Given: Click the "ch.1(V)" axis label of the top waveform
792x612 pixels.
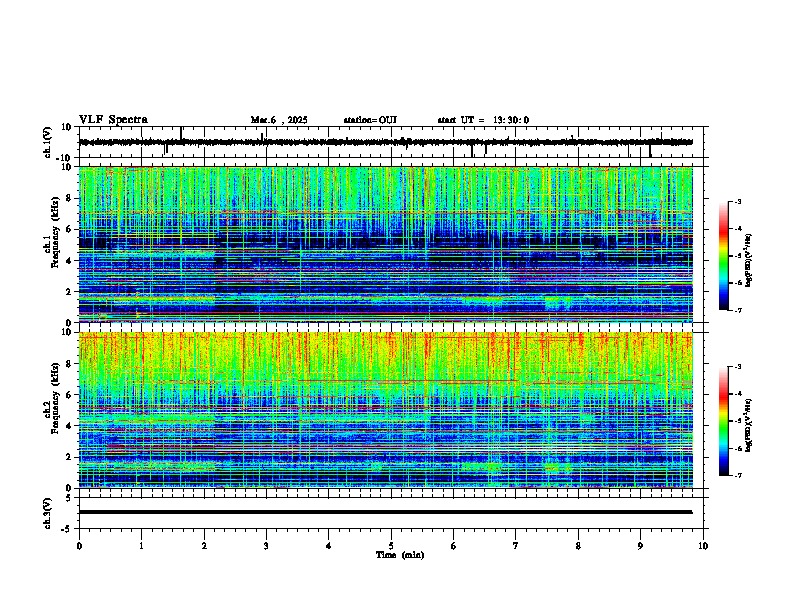Looking at the screenshot, I should tap(48, 142).
